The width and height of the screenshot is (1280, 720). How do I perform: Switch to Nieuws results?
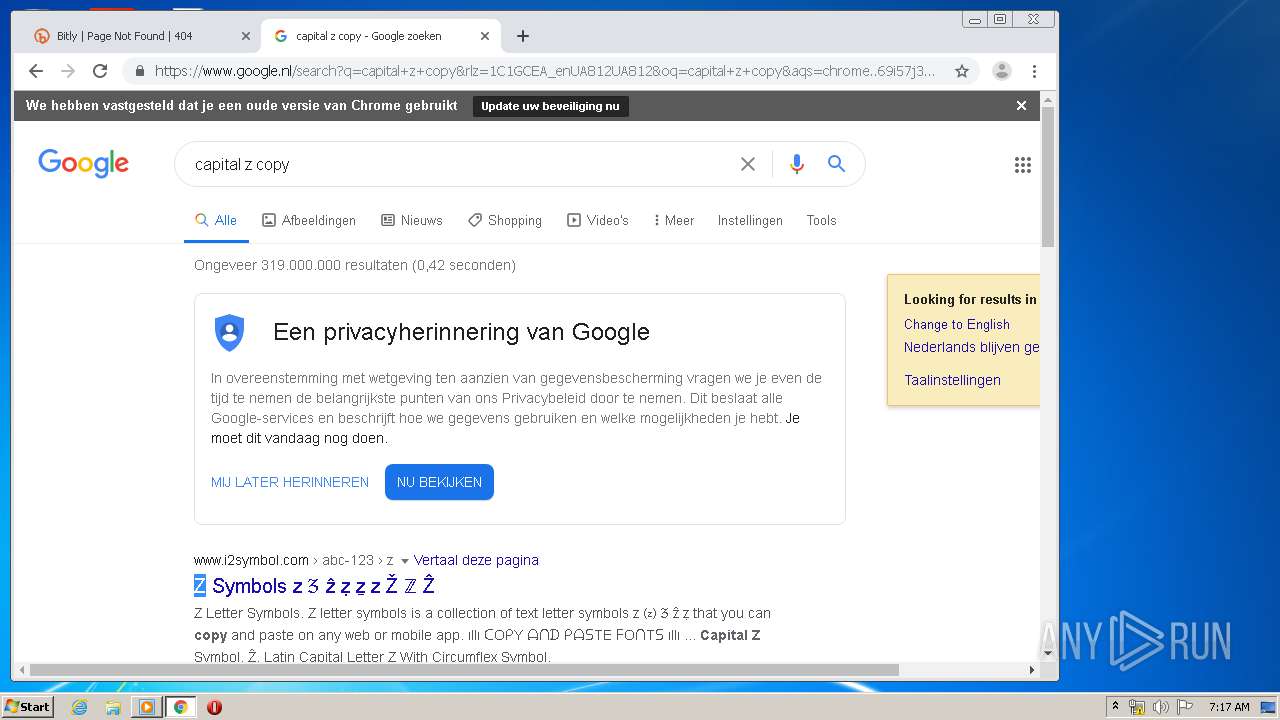tap(412, 220)
